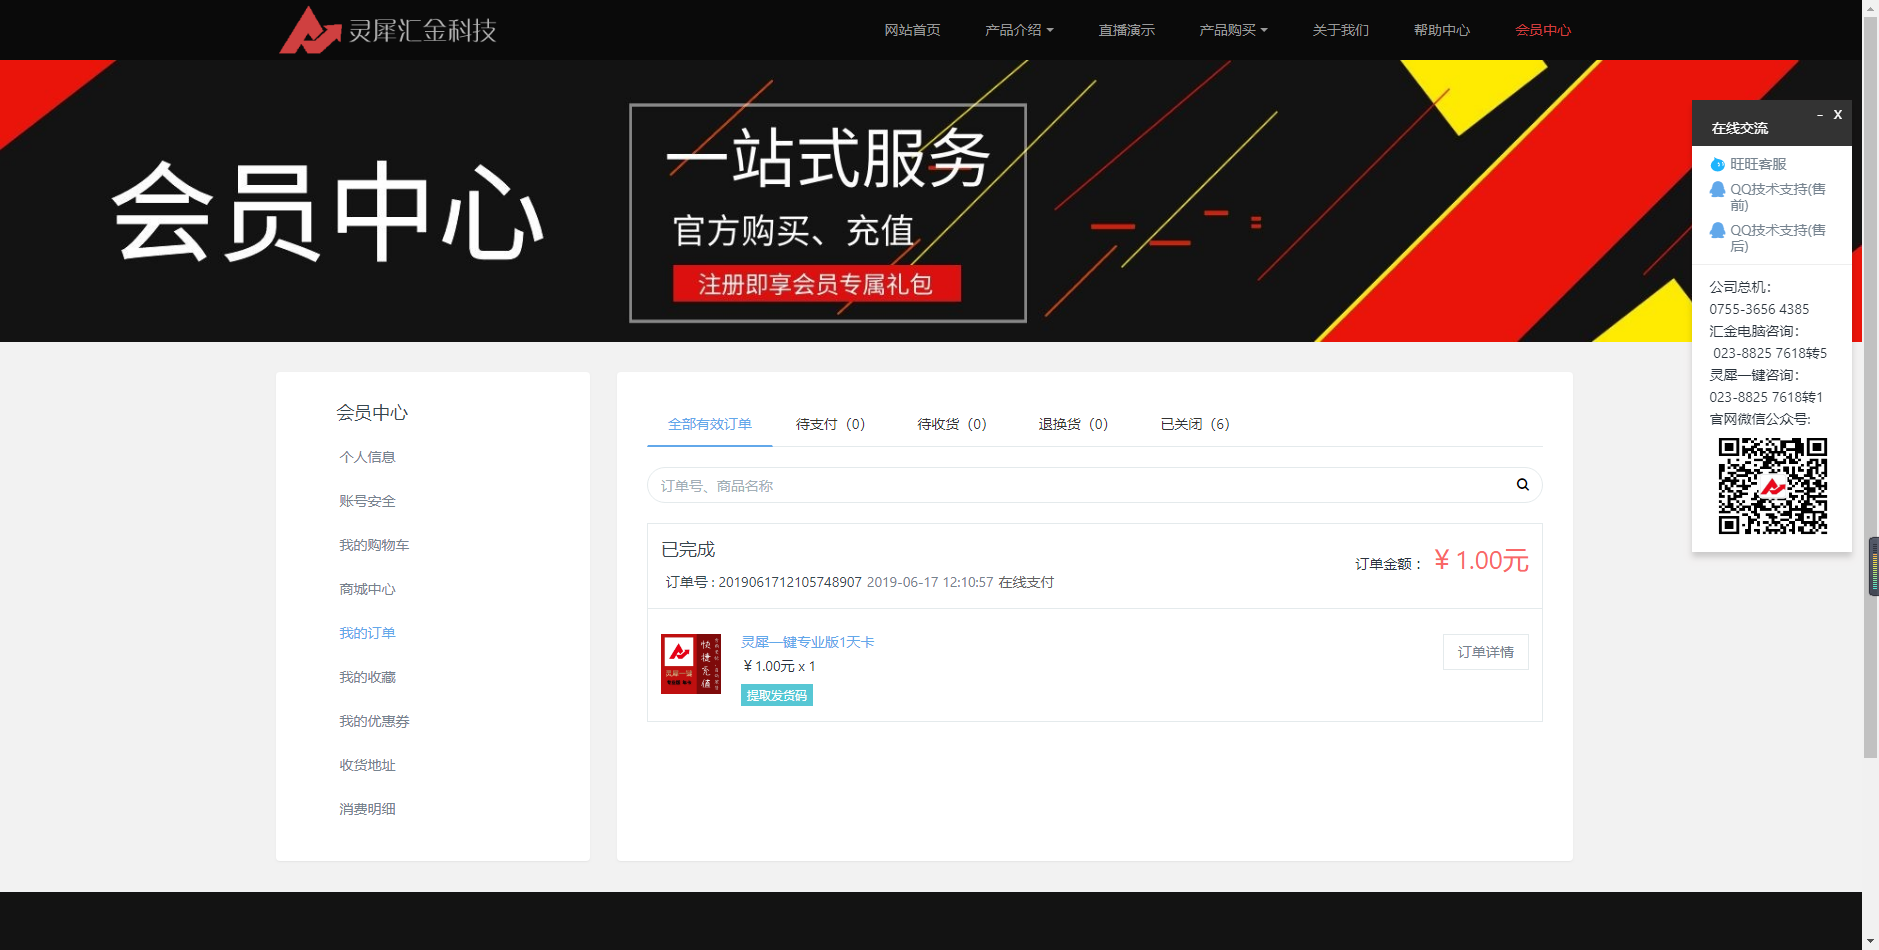Click the 提取发货码 button

pyautogui.click(x=776, y=694)
